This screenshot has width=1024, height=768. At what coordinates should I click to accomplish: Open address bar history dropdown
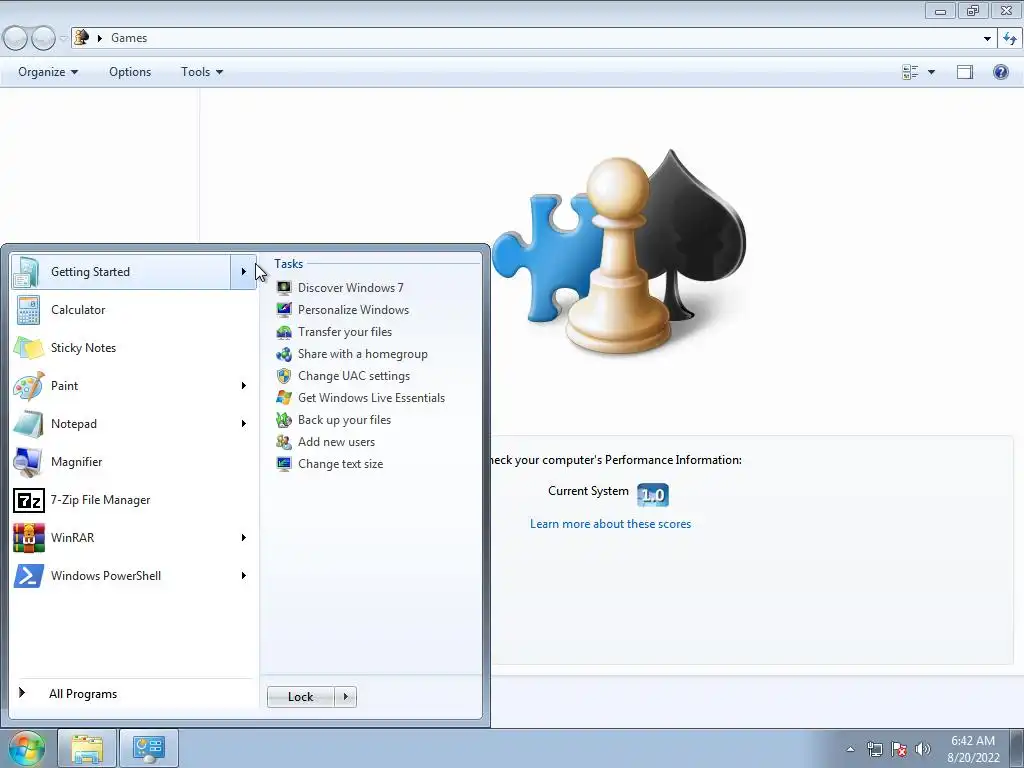[x=987, y=39]
